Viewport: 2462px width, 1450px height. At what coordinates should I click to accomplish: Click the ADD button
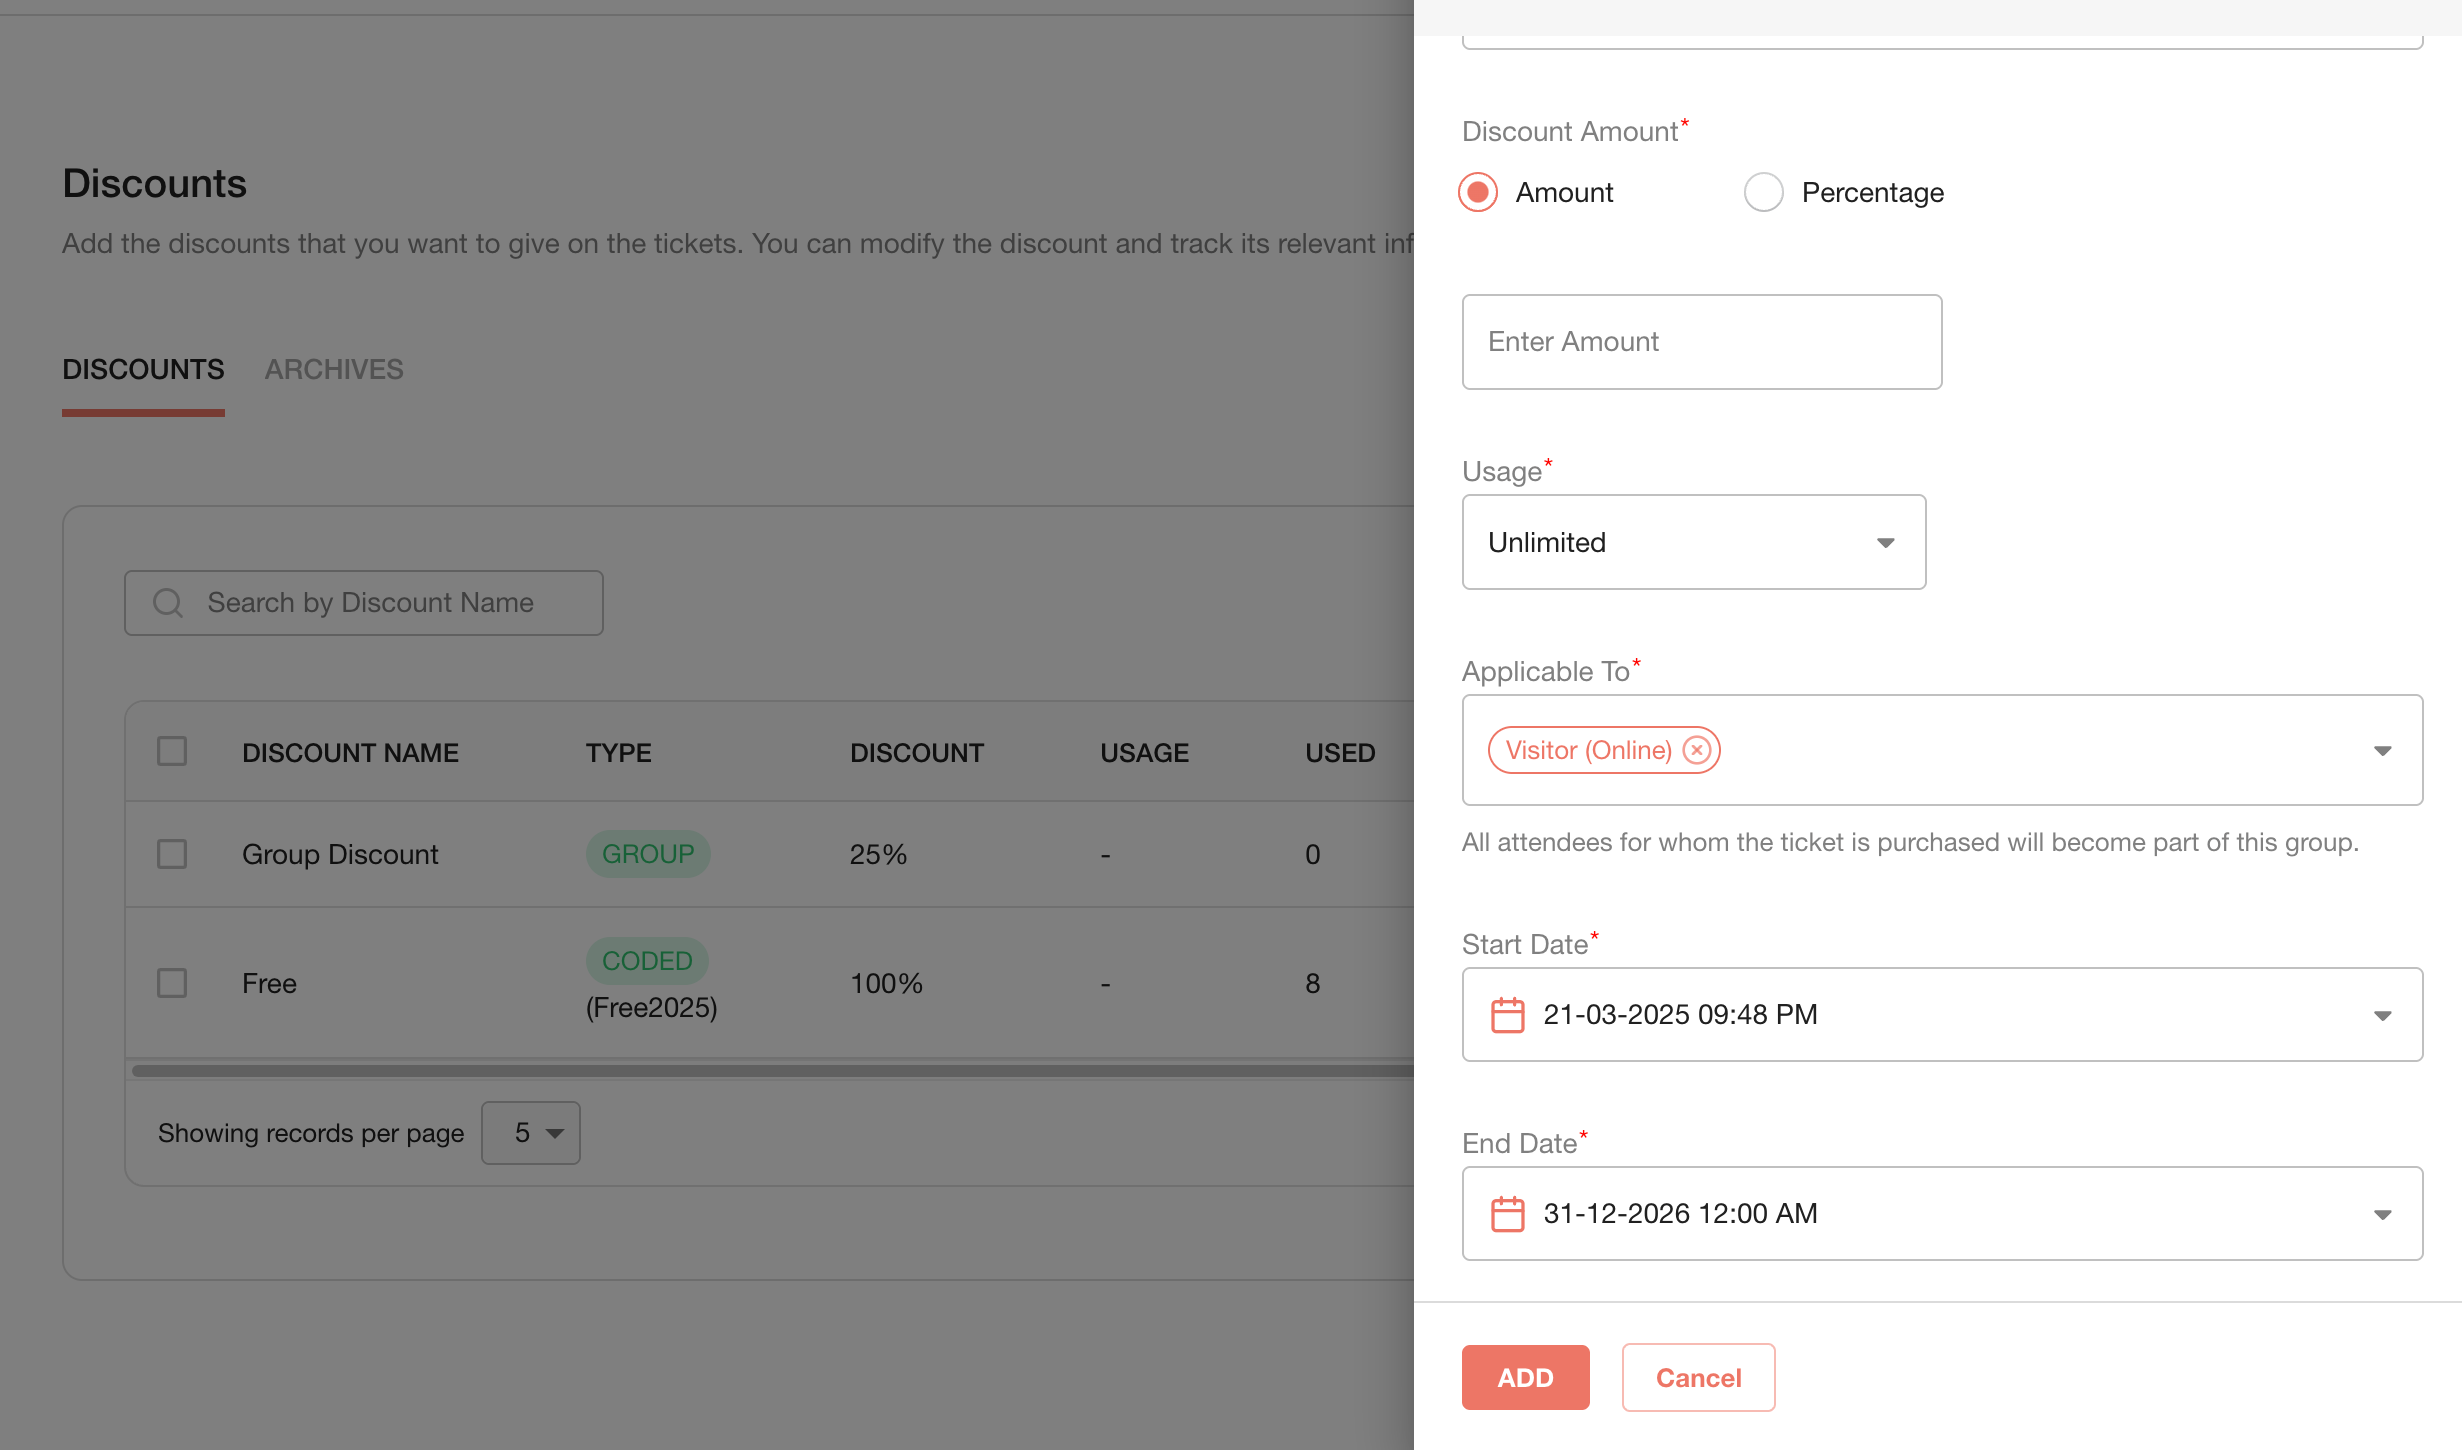pyautogui.click(x=1525, y=1377)
